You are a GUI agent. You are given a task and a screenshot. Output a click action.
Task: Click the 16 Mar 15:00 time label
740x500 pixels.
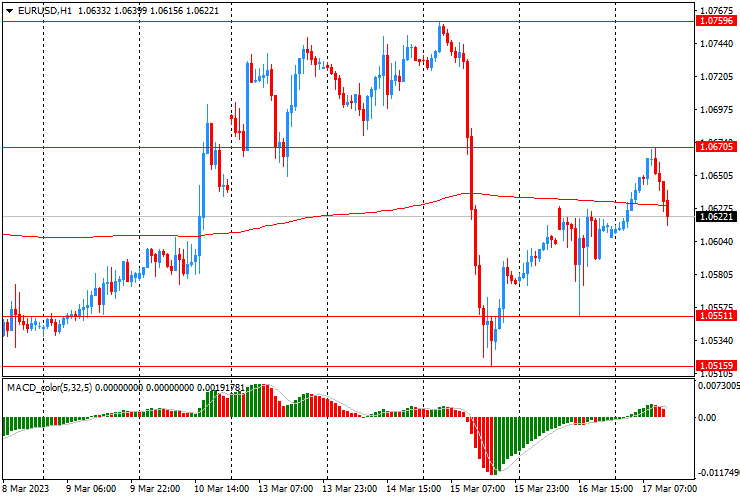(605, 488)
